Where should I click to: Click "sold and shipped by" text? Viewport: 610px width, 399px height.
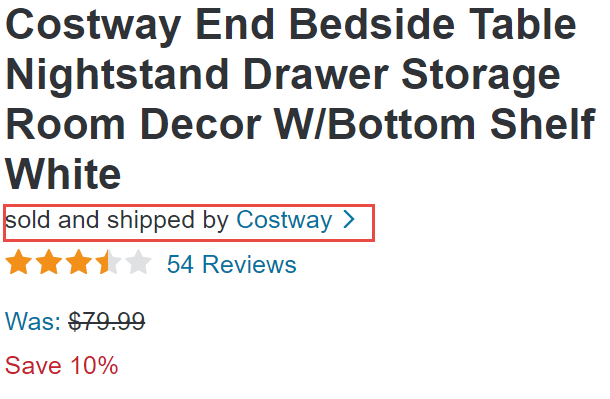coord(116,220)
